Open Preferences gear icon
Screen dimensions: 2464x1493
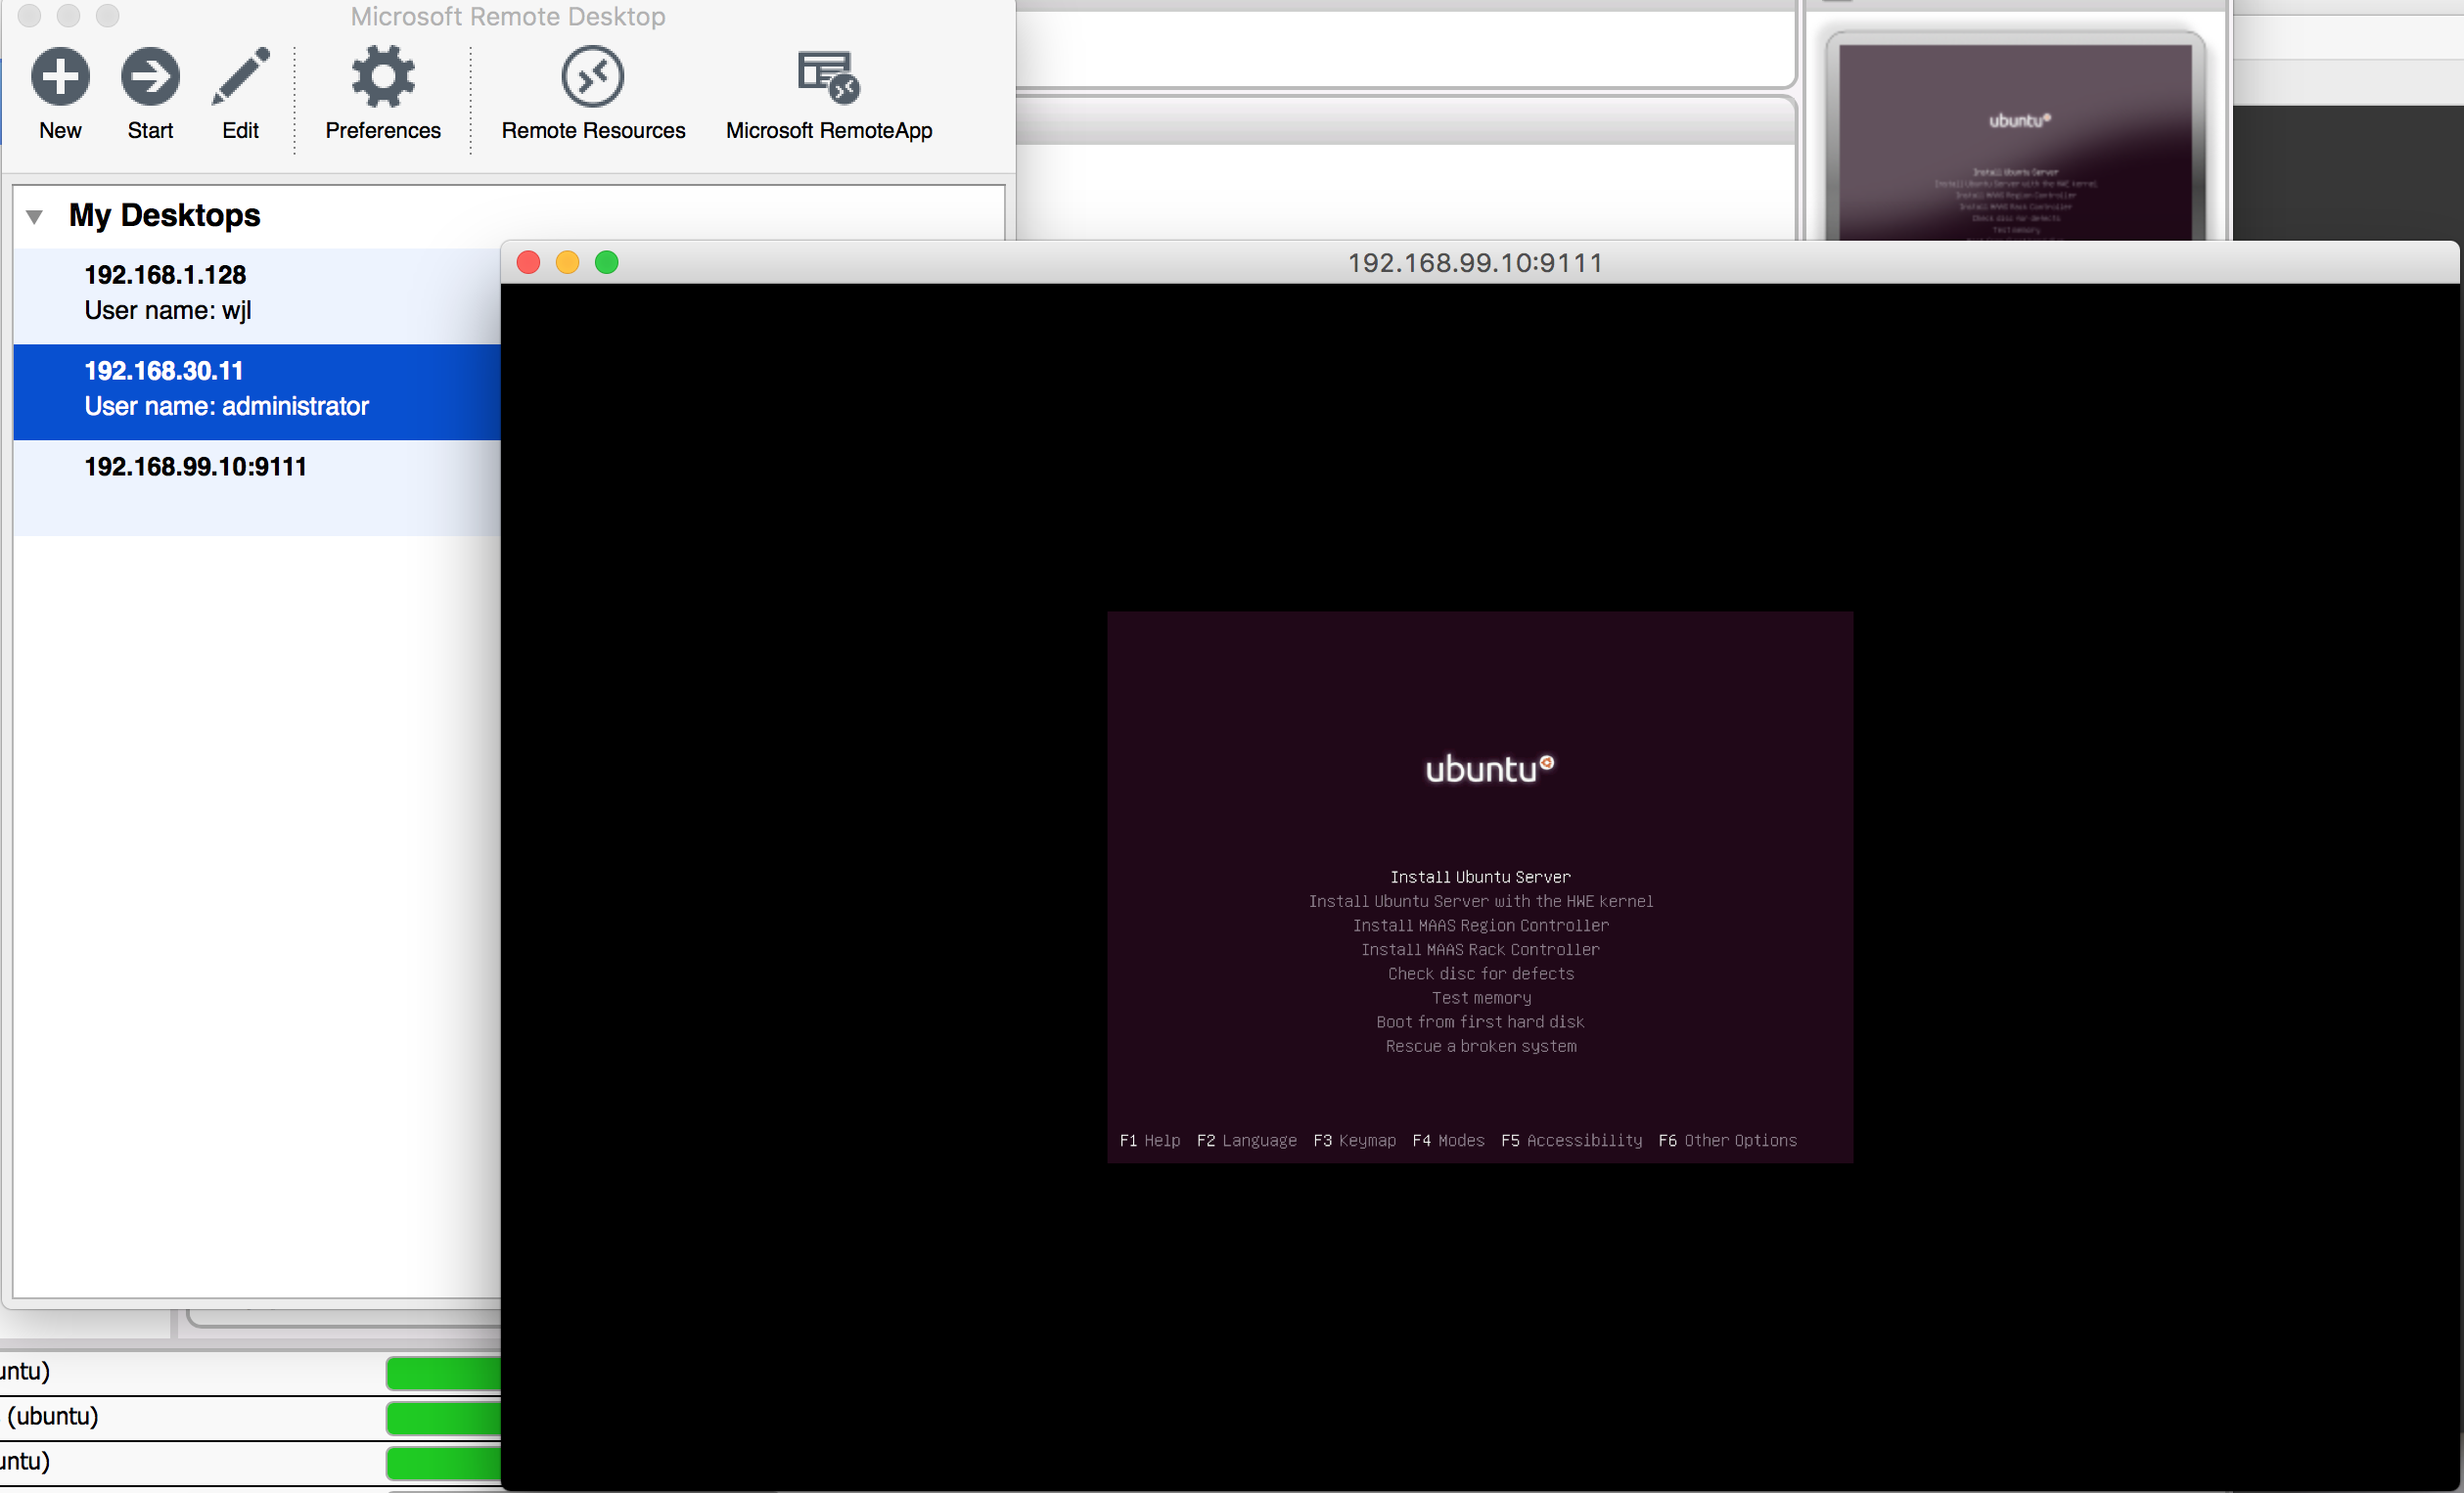[383, 76]
